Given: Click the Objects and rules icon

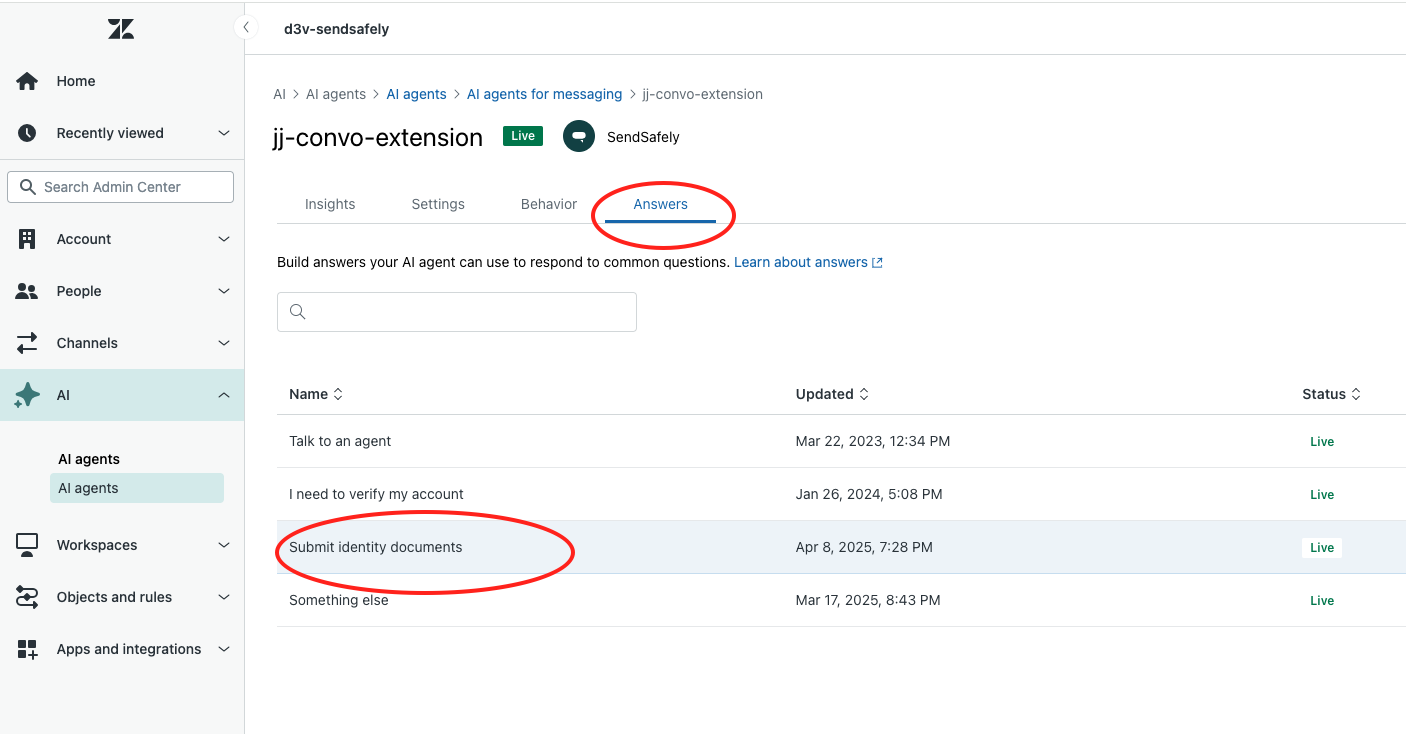Looking at the screenshot, I should [x=27, y=597].
